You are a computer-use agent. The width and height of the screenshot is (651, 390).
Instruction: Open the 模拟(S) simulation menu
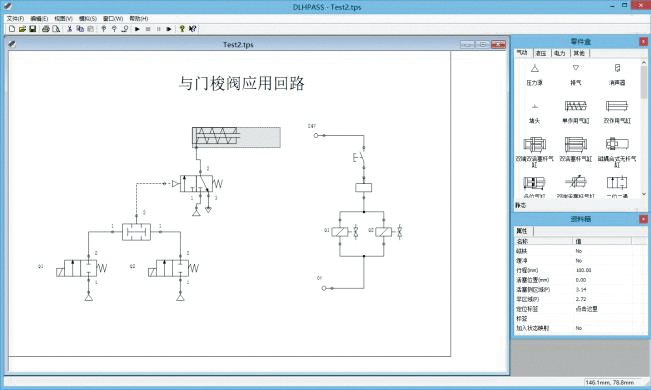pos(88,19)
